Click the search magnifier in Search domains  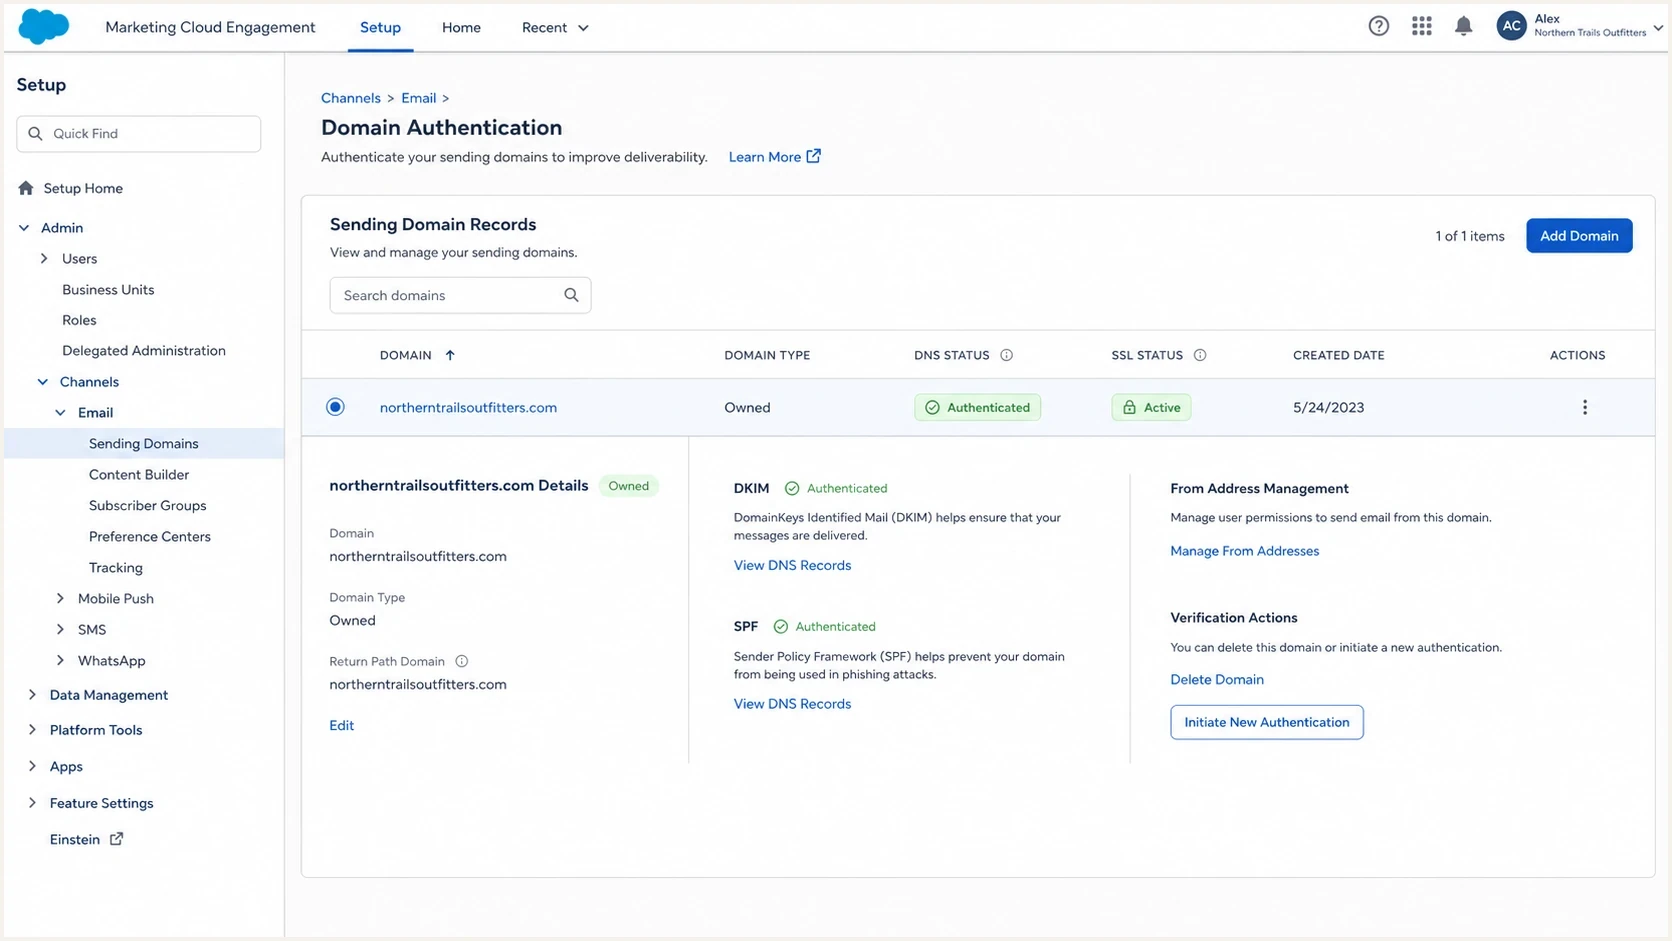pos(571,295)
